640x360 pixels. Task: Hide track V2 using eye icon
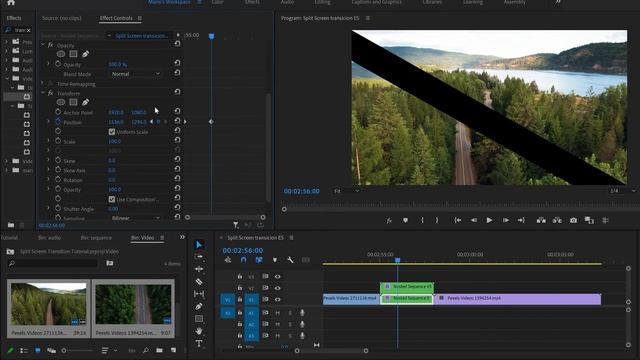(x=278, y=288)
